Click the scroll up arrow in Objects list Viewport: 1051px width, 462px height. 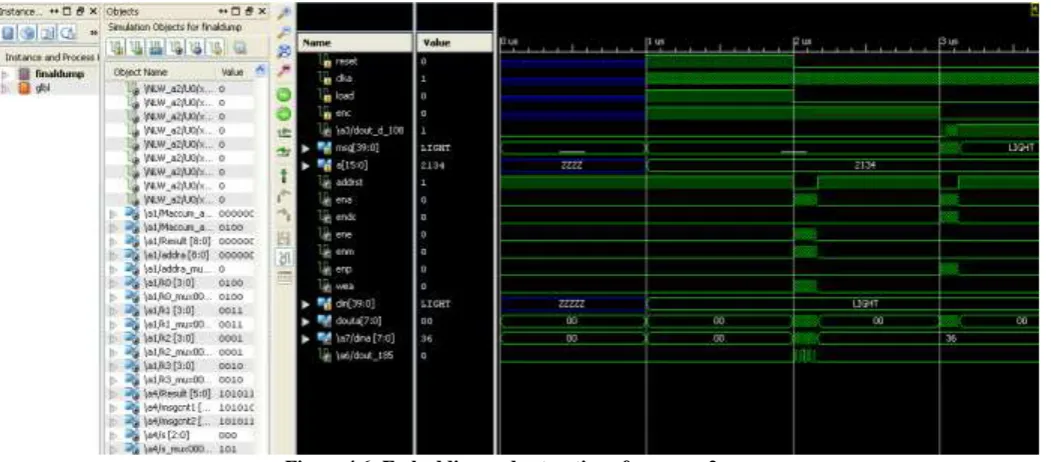tap(261, 70)
